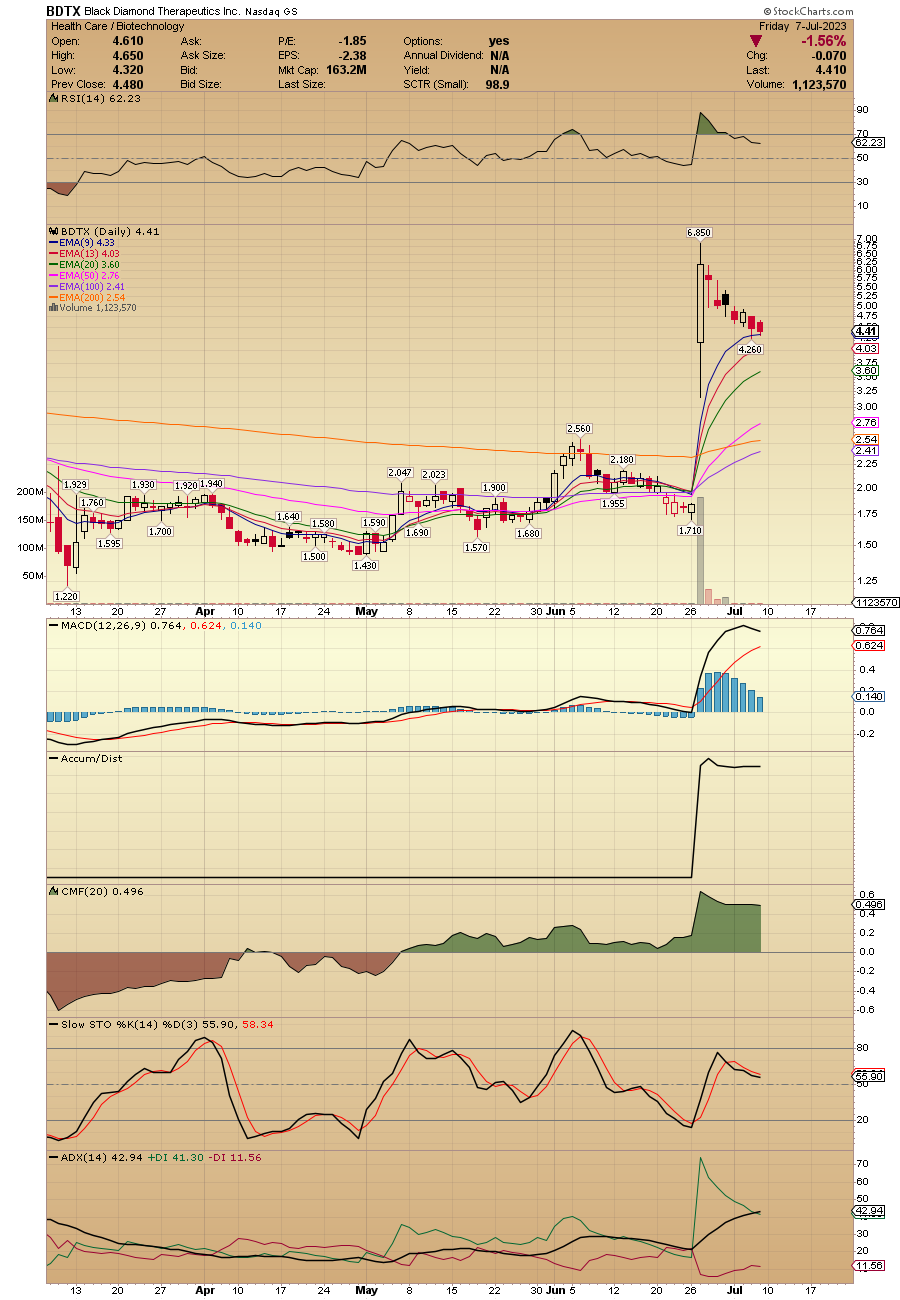Click the 0.496 CMF axis value box
The height and width of the screenshot is (1300, 900).
[866, 905]
